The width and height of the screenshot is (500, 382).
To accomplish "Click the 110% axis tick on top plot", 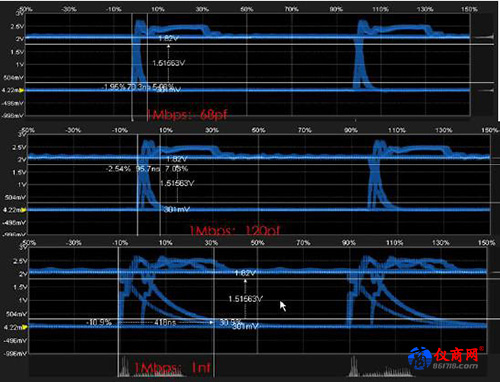I will (380, 9).
